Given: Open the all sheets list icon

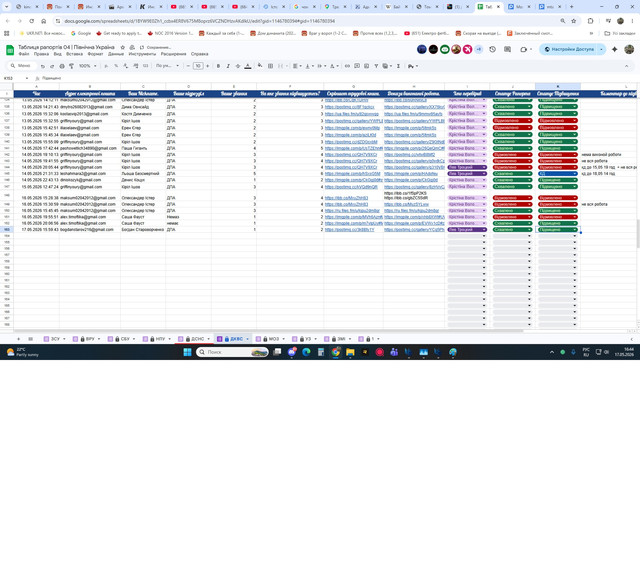Looking at the screenshot, I should (x=31, y=339).
